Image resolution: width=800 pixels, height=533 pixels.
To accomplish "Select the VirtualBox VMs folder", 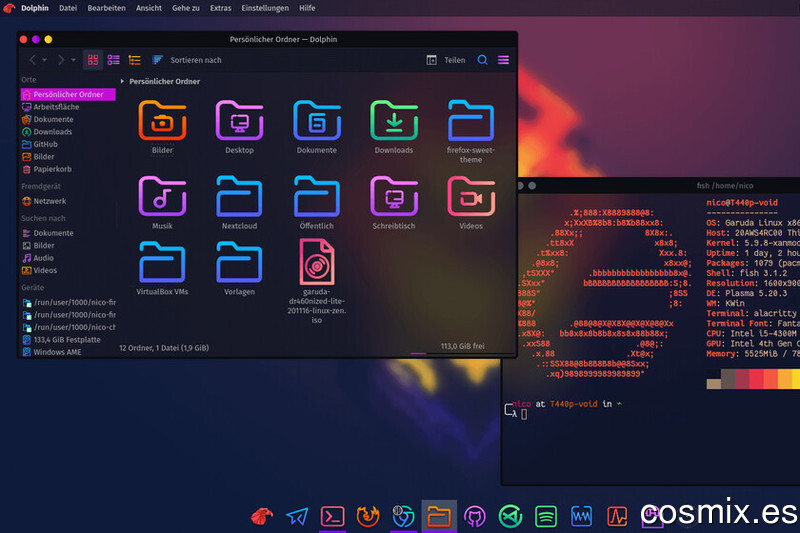I will coord(162,262).
